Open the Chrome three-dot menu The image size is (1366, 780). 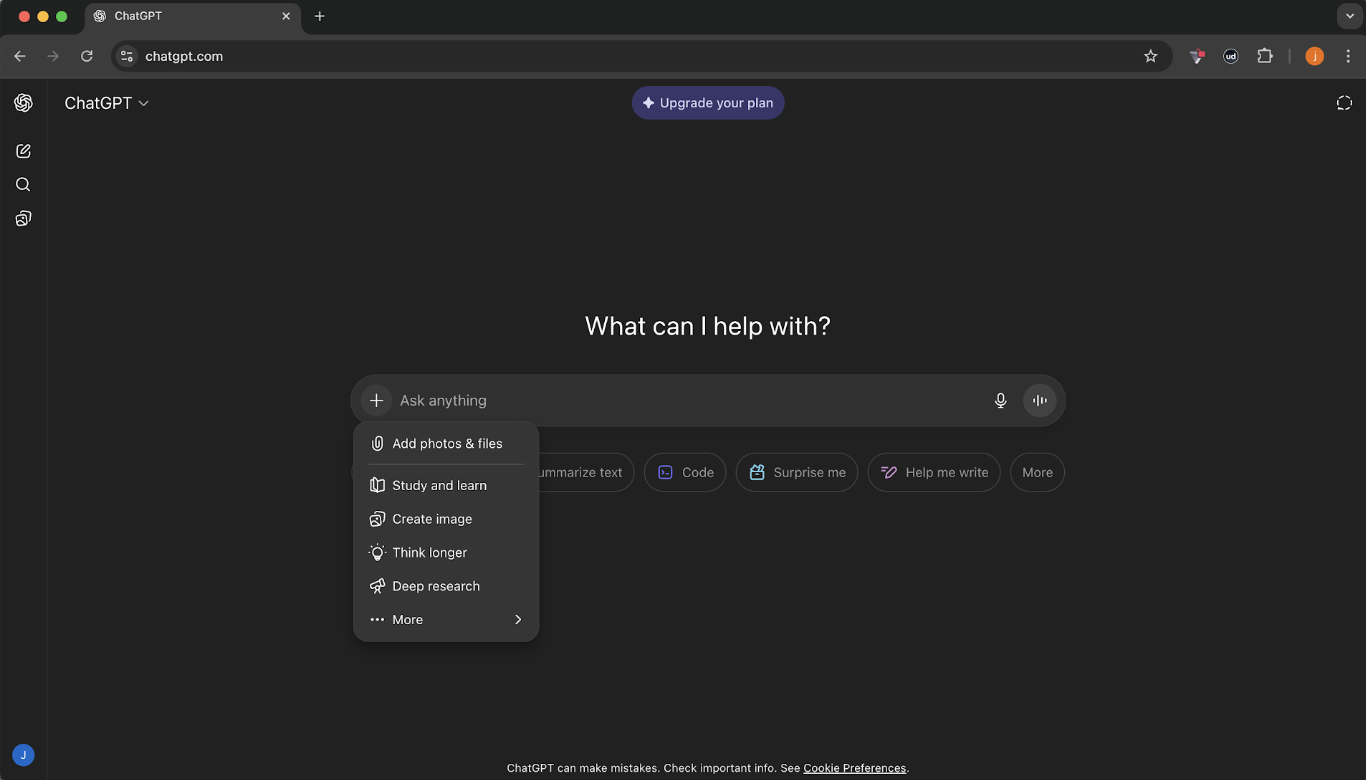pos(1348,56)
